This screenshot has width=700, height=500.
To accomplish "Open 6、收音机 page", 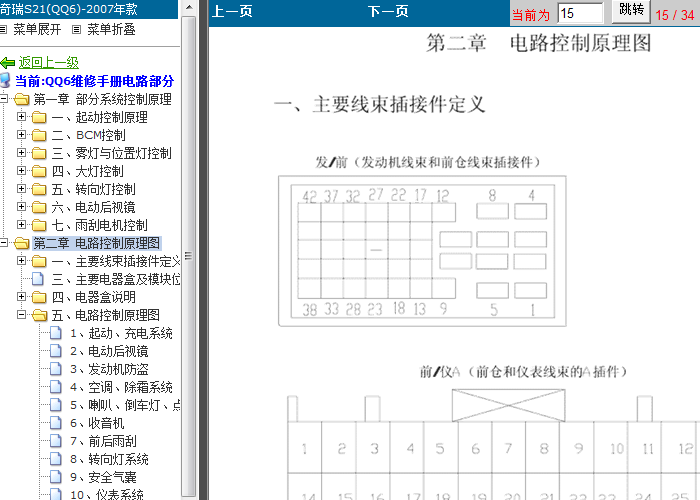I will coord(97,423).
